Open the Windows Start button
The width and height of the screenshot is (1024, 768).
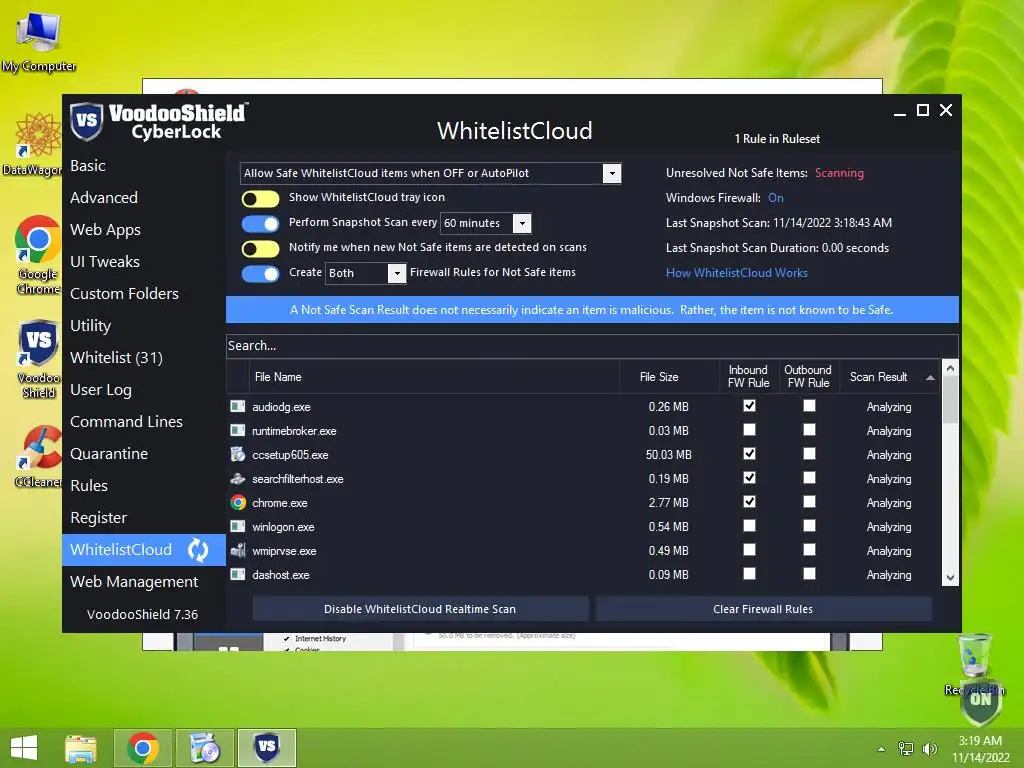[x=24, y=748]
